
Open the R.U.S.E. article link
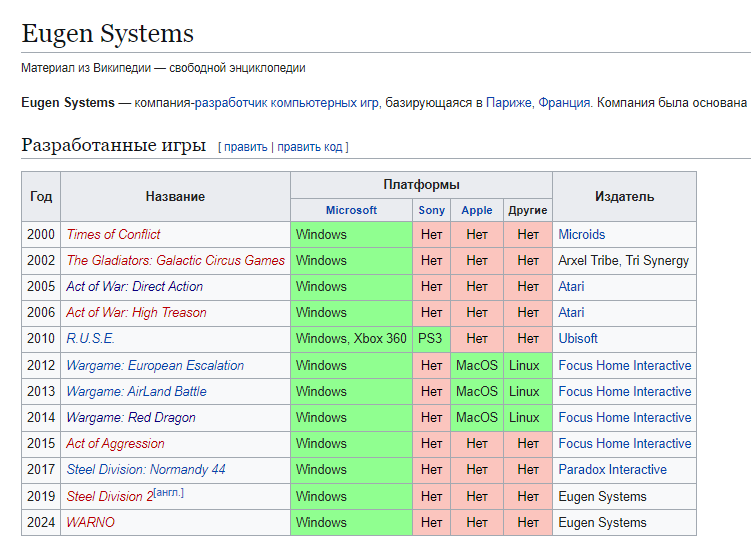pyautogui.click(x=91, y=338)
